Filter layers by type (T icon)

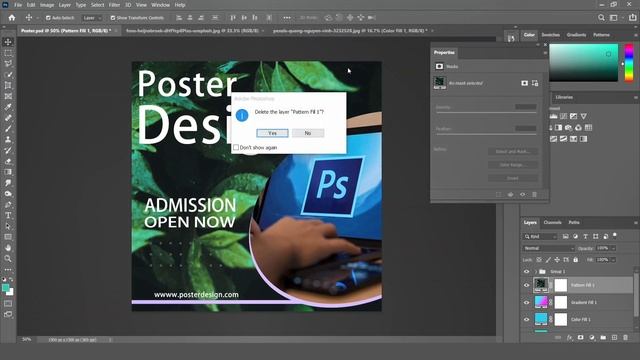585,236
